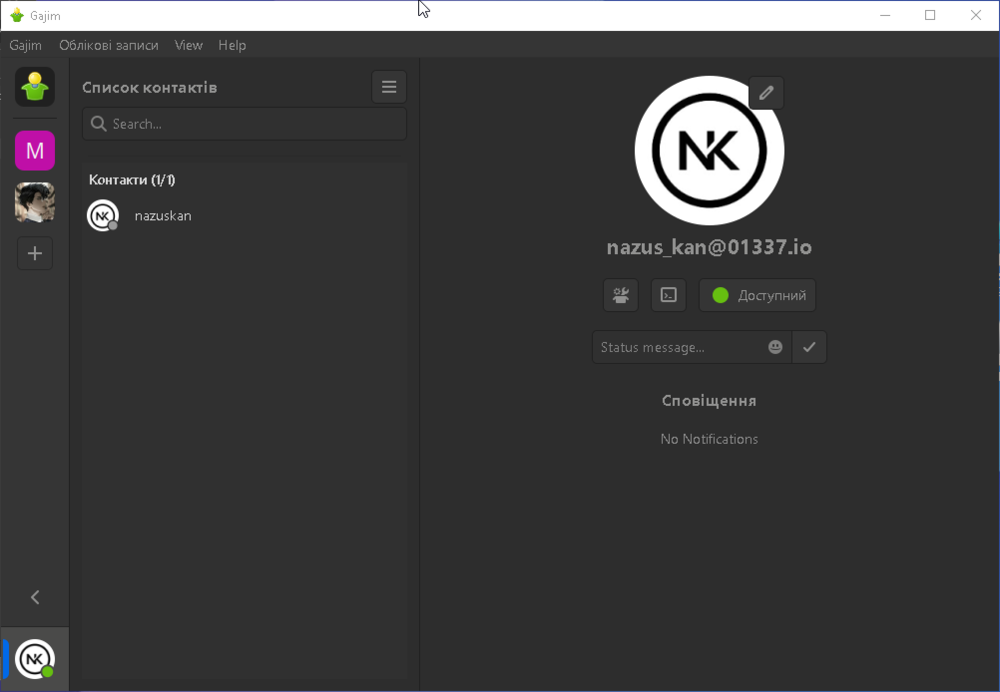The height and width of the screenshot is (692, 1000).
Task: Open the emoji picker for status message
Action: click(x=776, y=347)
